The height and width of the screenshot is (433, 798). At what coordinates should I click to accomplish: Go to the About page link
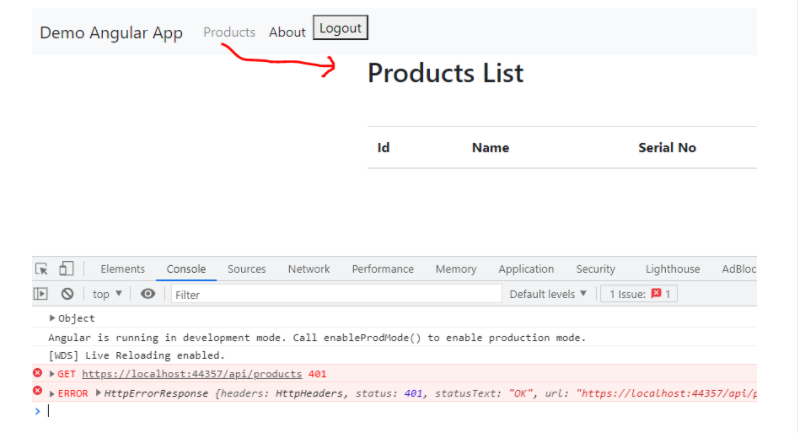pos(287,32)
